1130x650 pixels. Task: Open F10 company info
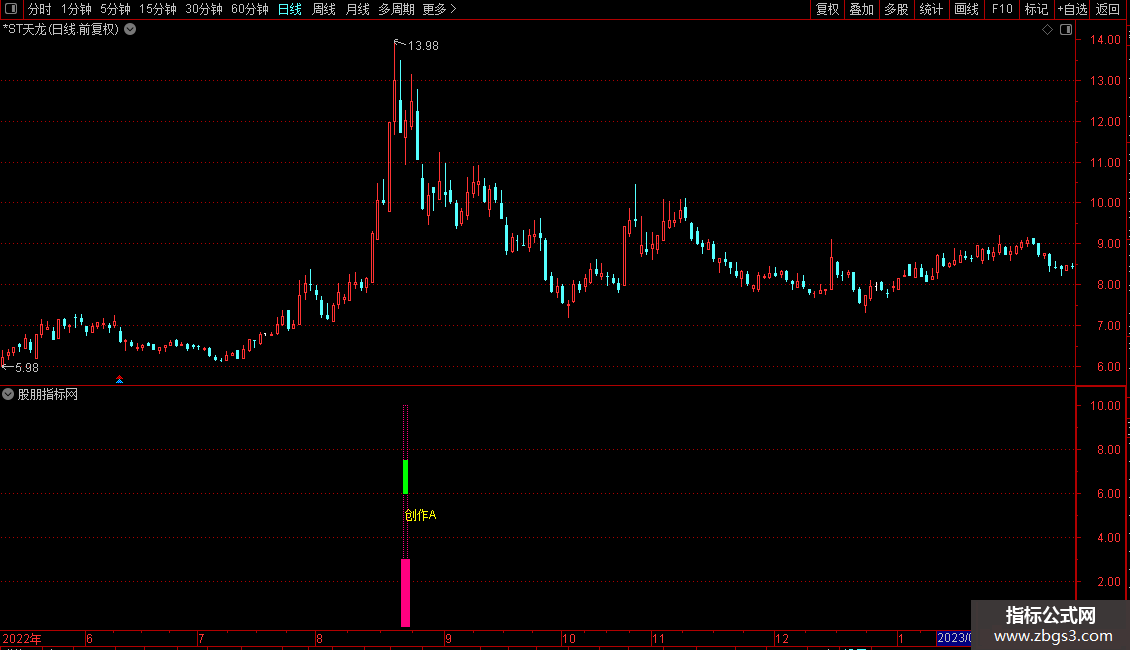[1002, 9]
